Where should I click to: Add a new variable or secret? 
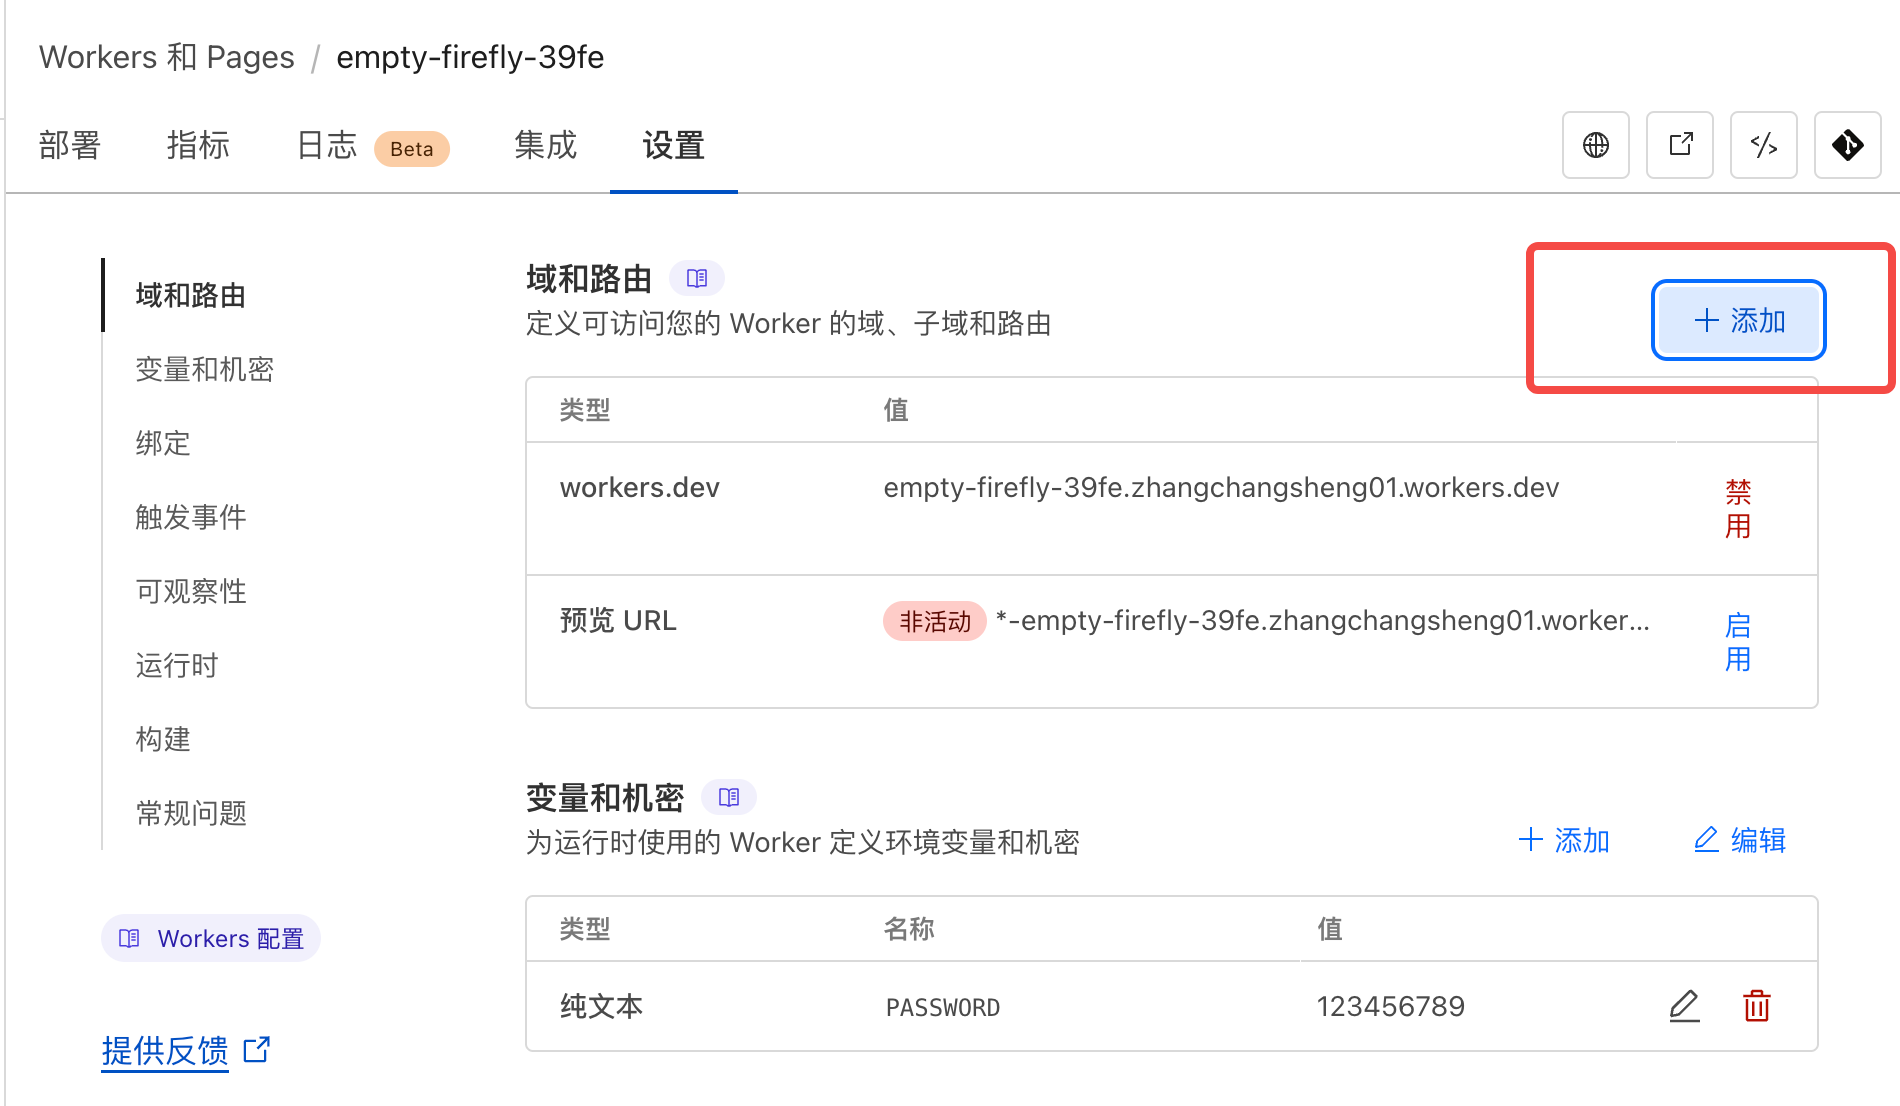(1564, 840)
